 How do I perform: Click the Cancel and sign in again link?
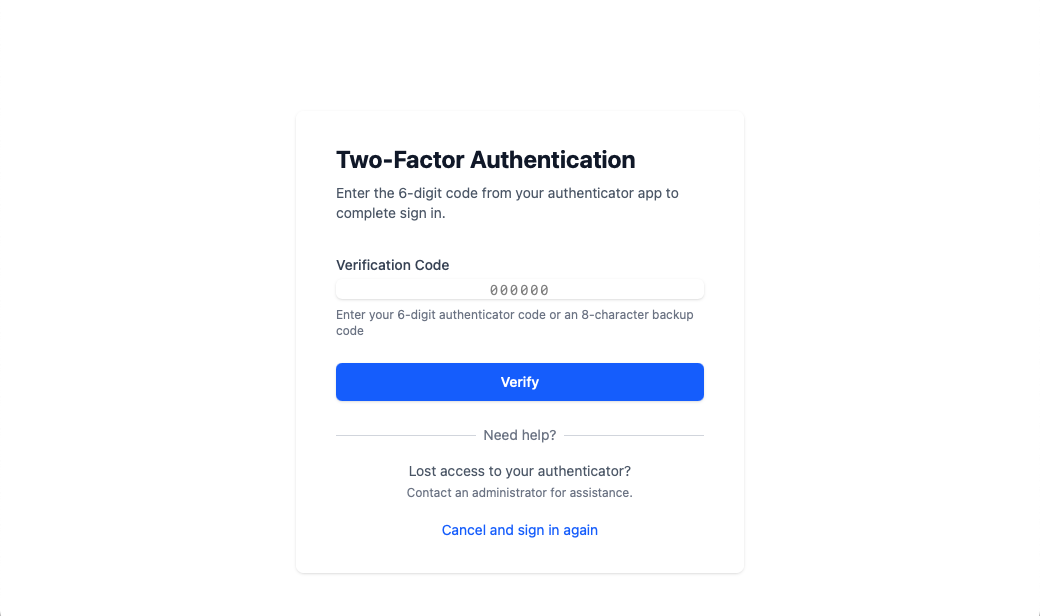coord(519,530)
